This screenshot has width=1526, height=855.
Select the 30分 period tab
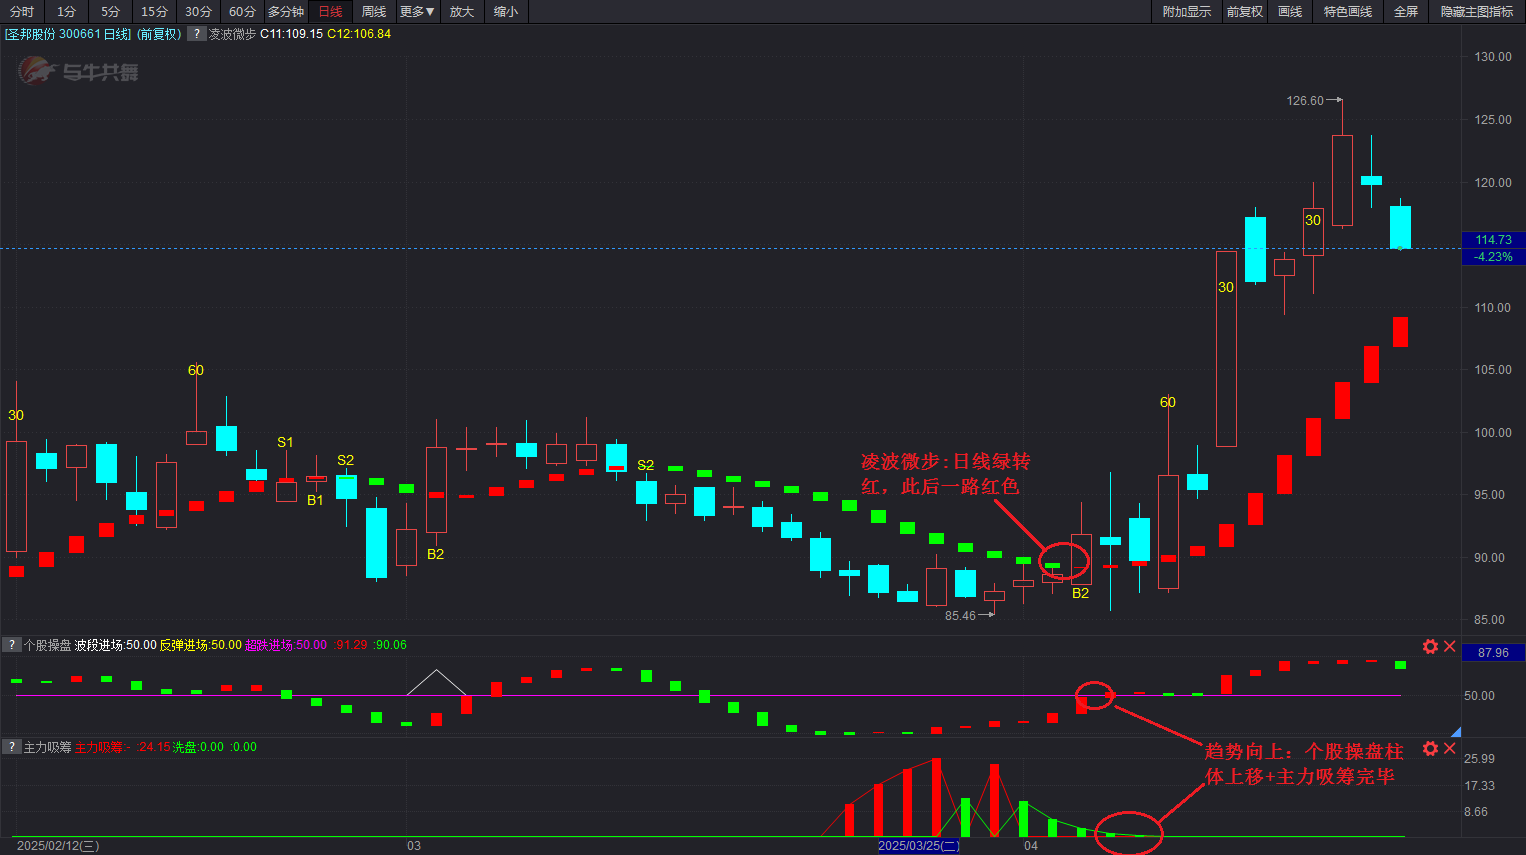point(198,12)
